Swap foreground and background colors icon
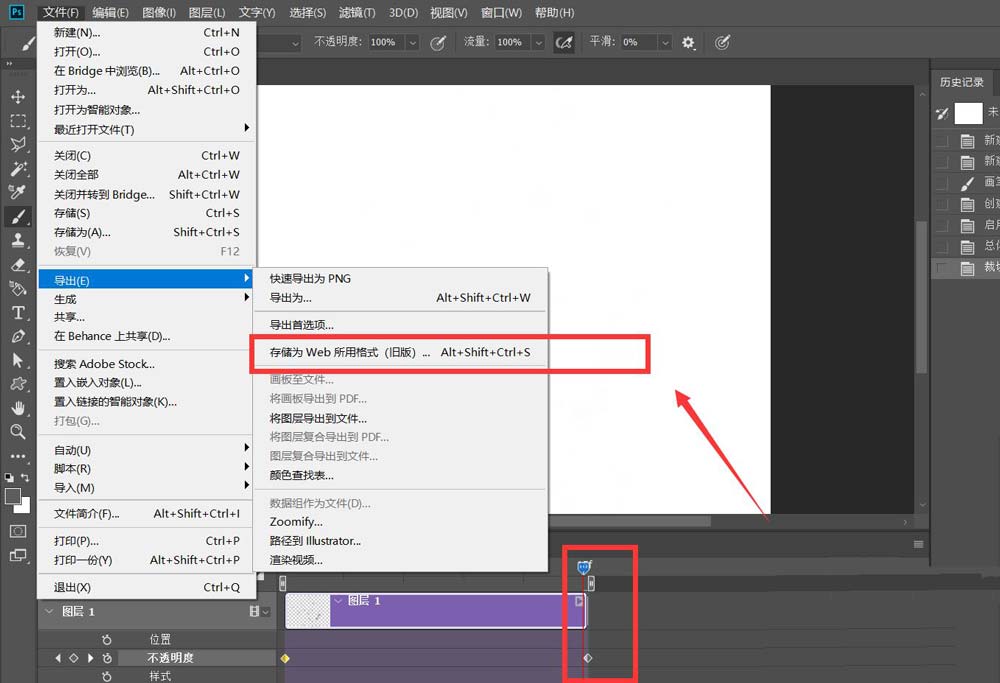Screen dimensions: 1000x683 (26, 477)
